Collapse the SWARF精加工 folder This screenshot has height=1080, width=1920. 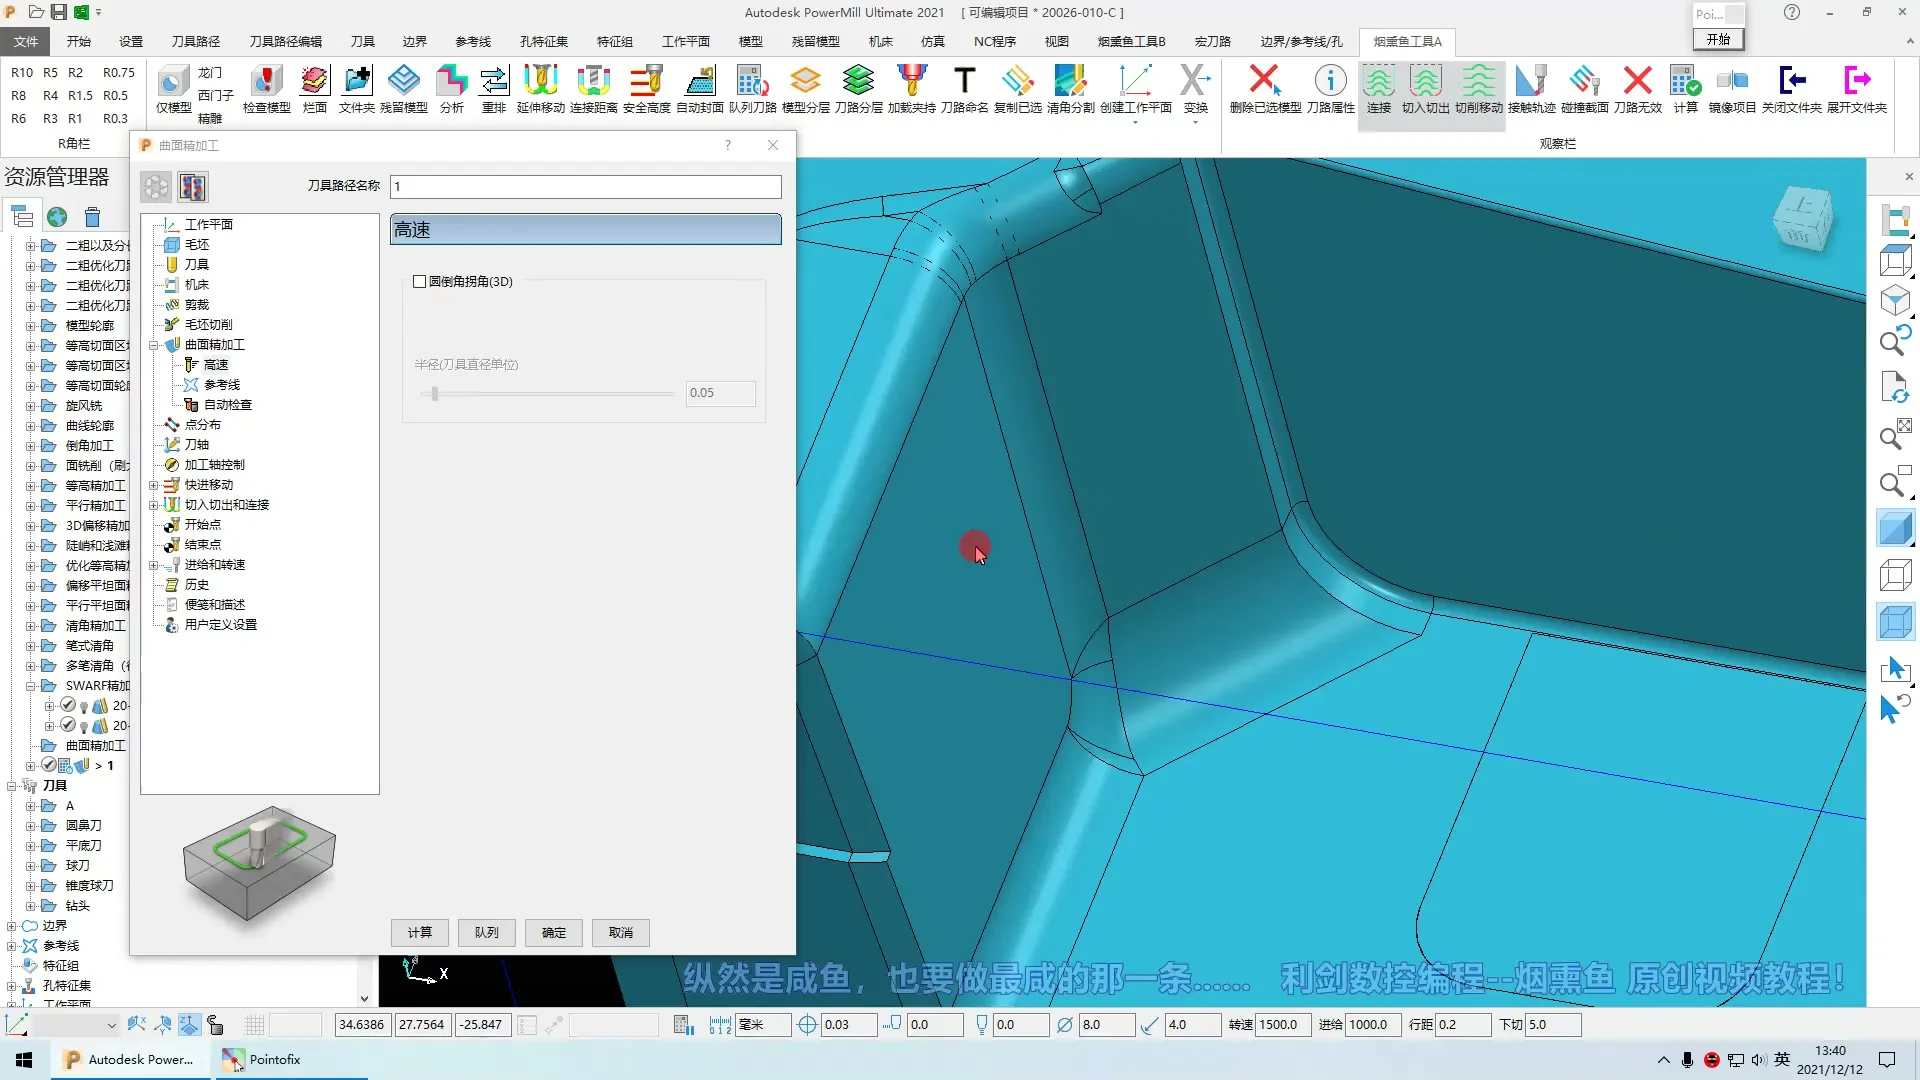[x=30, y=686]
